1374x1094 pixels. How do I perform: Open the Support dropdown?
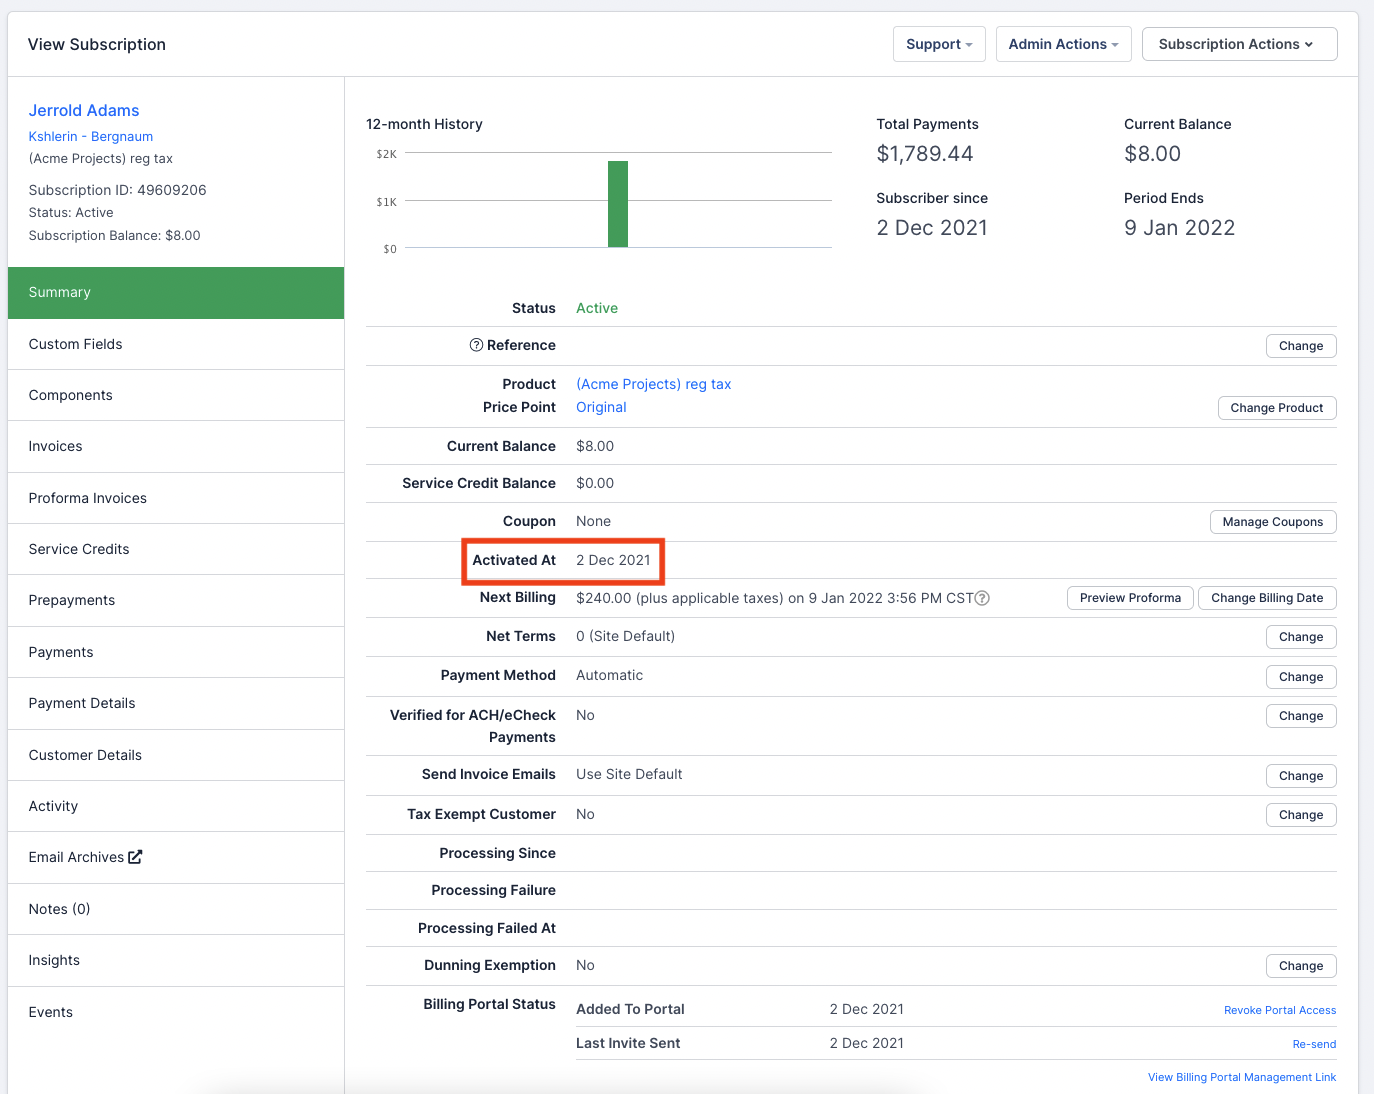pos(938,44)
